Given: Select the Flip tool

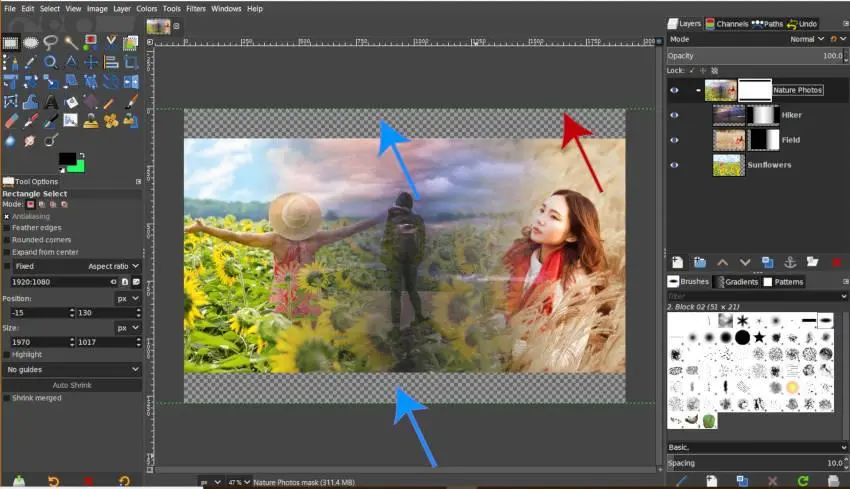Looking at the screenshot, I should [131, 82].
